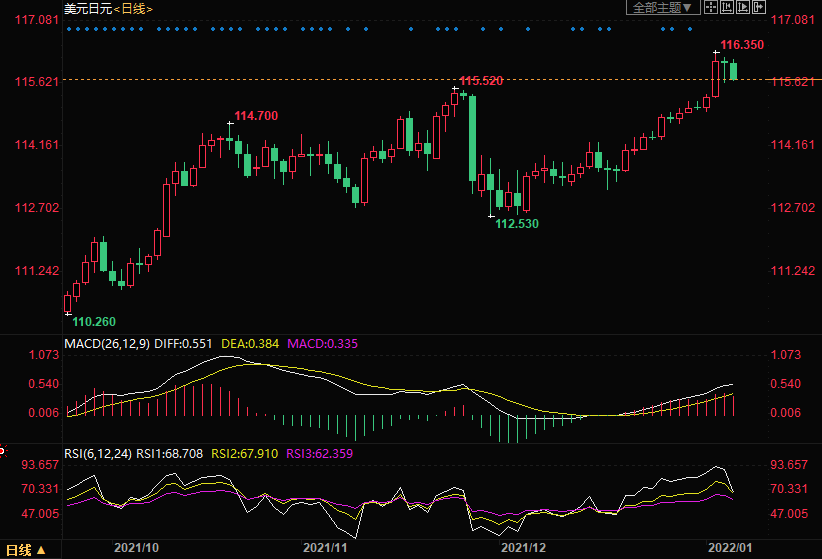Click the 110.260 low price label
Viewport: 822px width, 559px height.
point(94,321)
